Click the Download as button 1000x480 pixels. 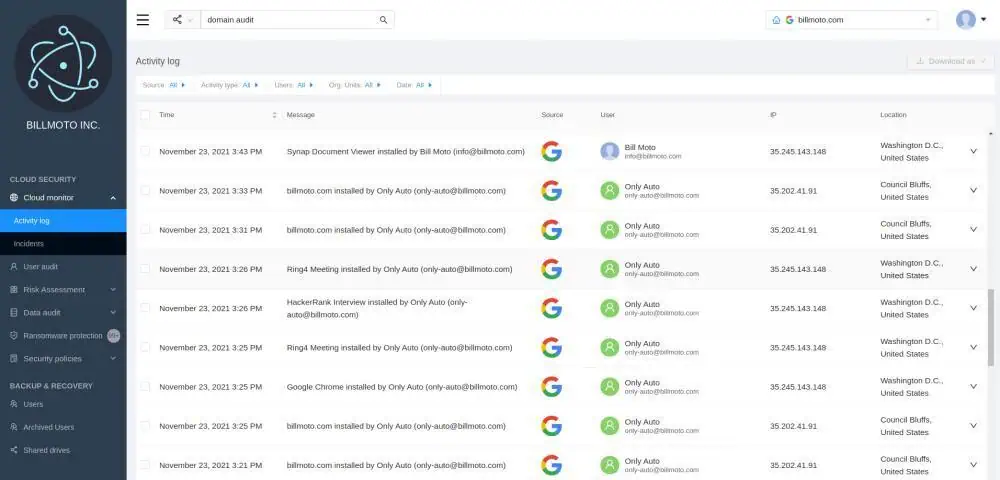pyautogui.click(x=950, y=61)
